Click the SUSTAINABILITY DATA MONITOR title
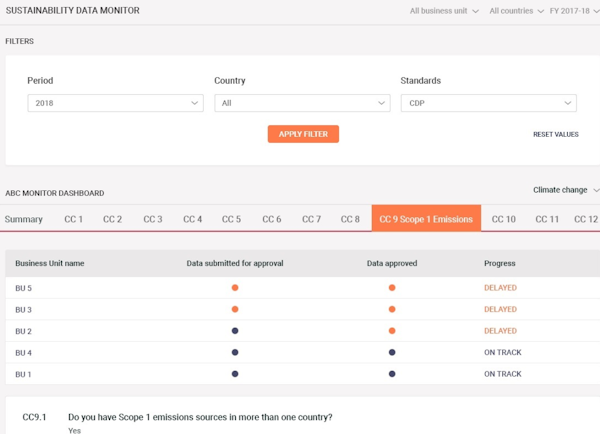The image size is (600, 434). (73, 11)
